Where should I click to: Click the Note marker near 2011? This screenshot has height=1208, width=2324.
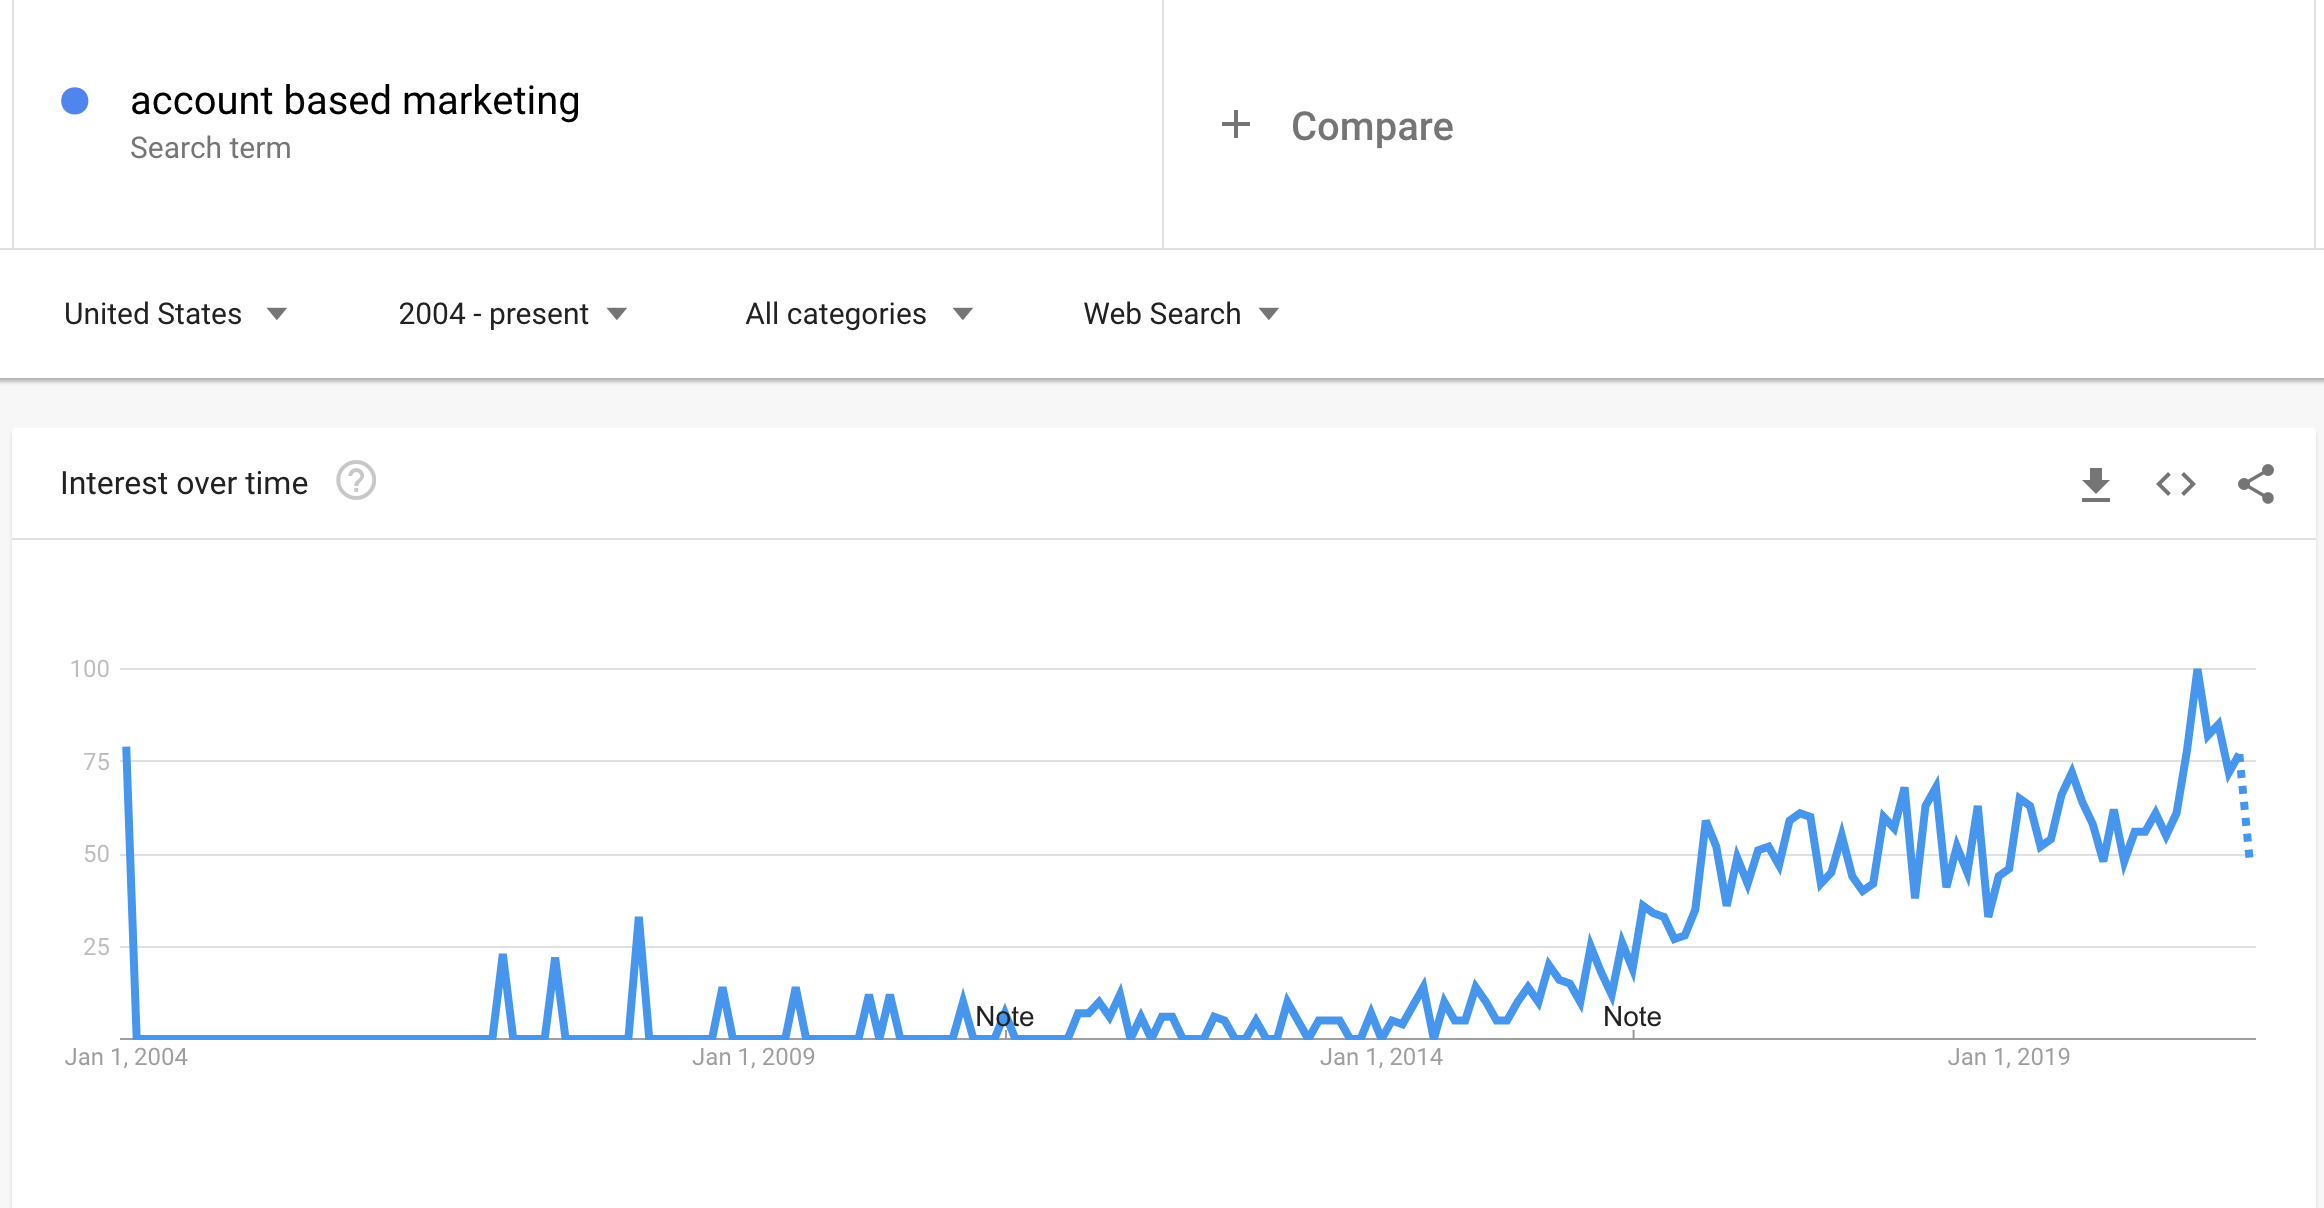[x=1004, y=1017]
